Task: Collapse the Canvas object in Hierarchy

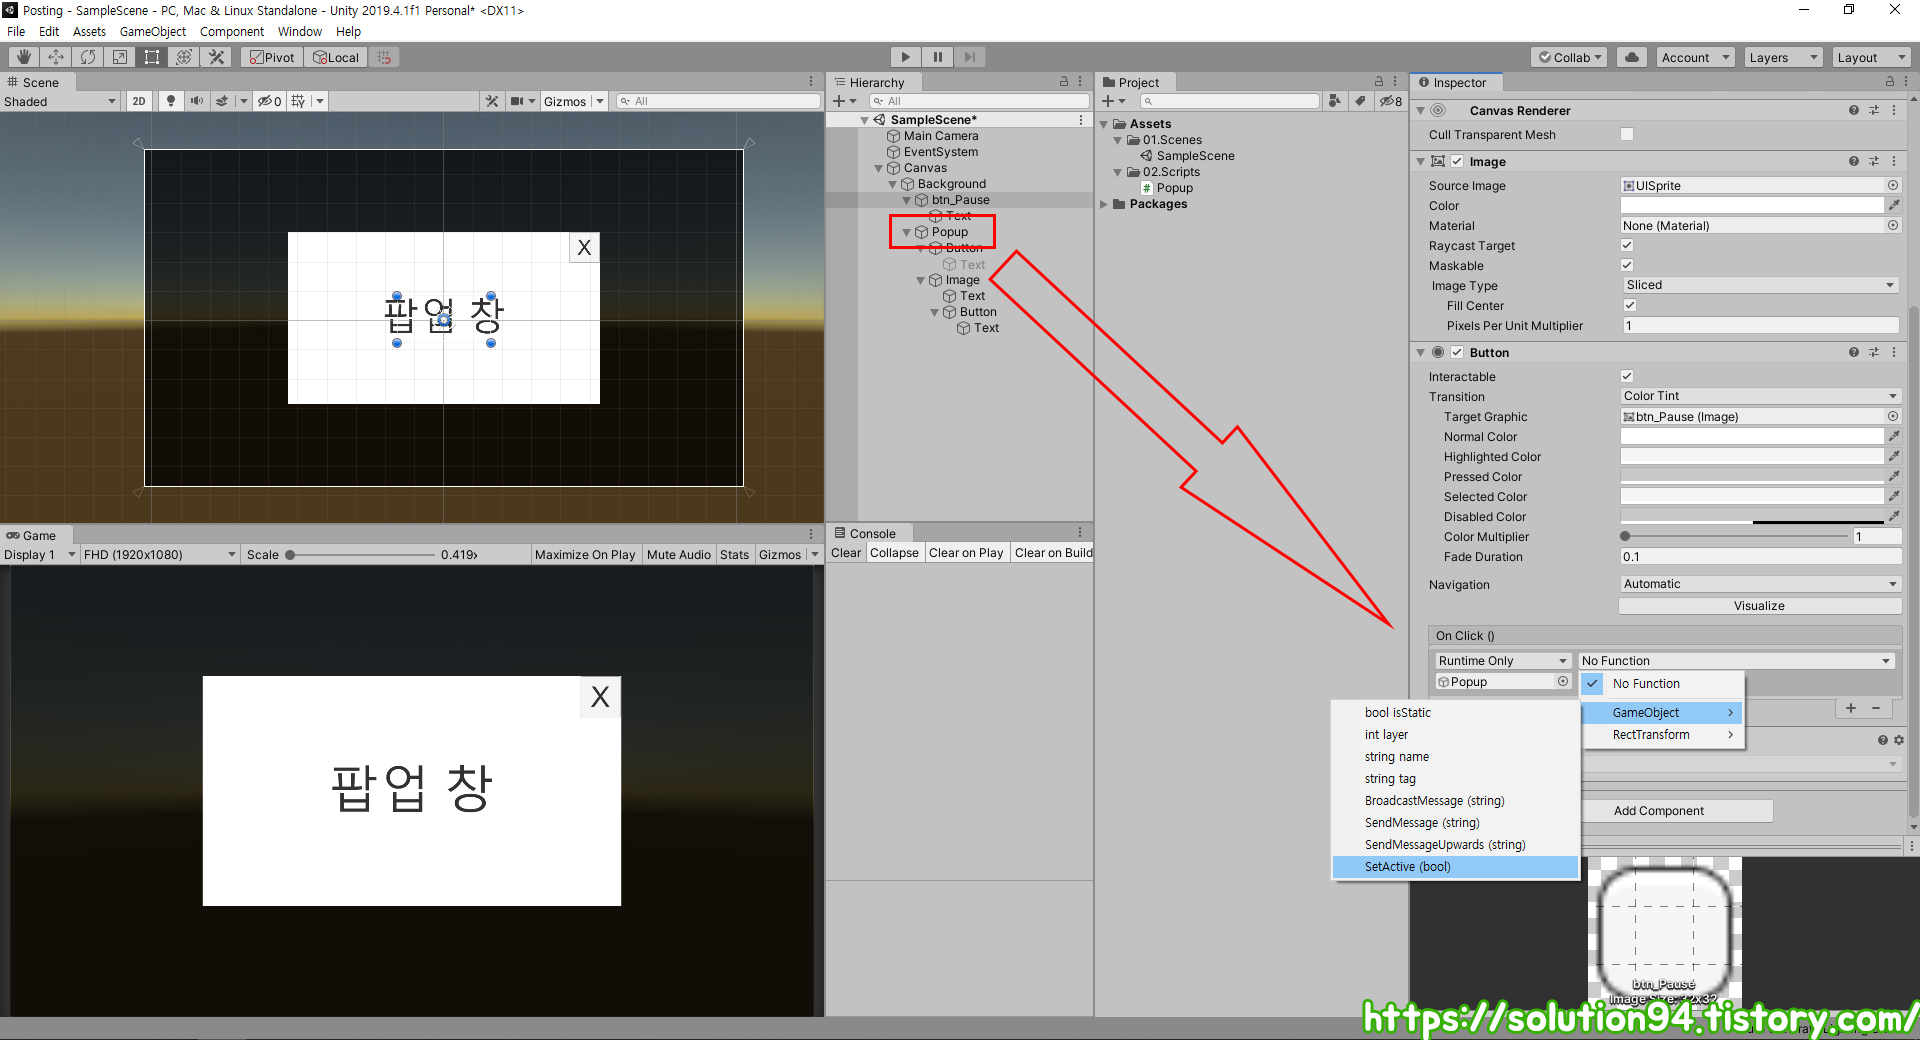Action: [879, 168]
